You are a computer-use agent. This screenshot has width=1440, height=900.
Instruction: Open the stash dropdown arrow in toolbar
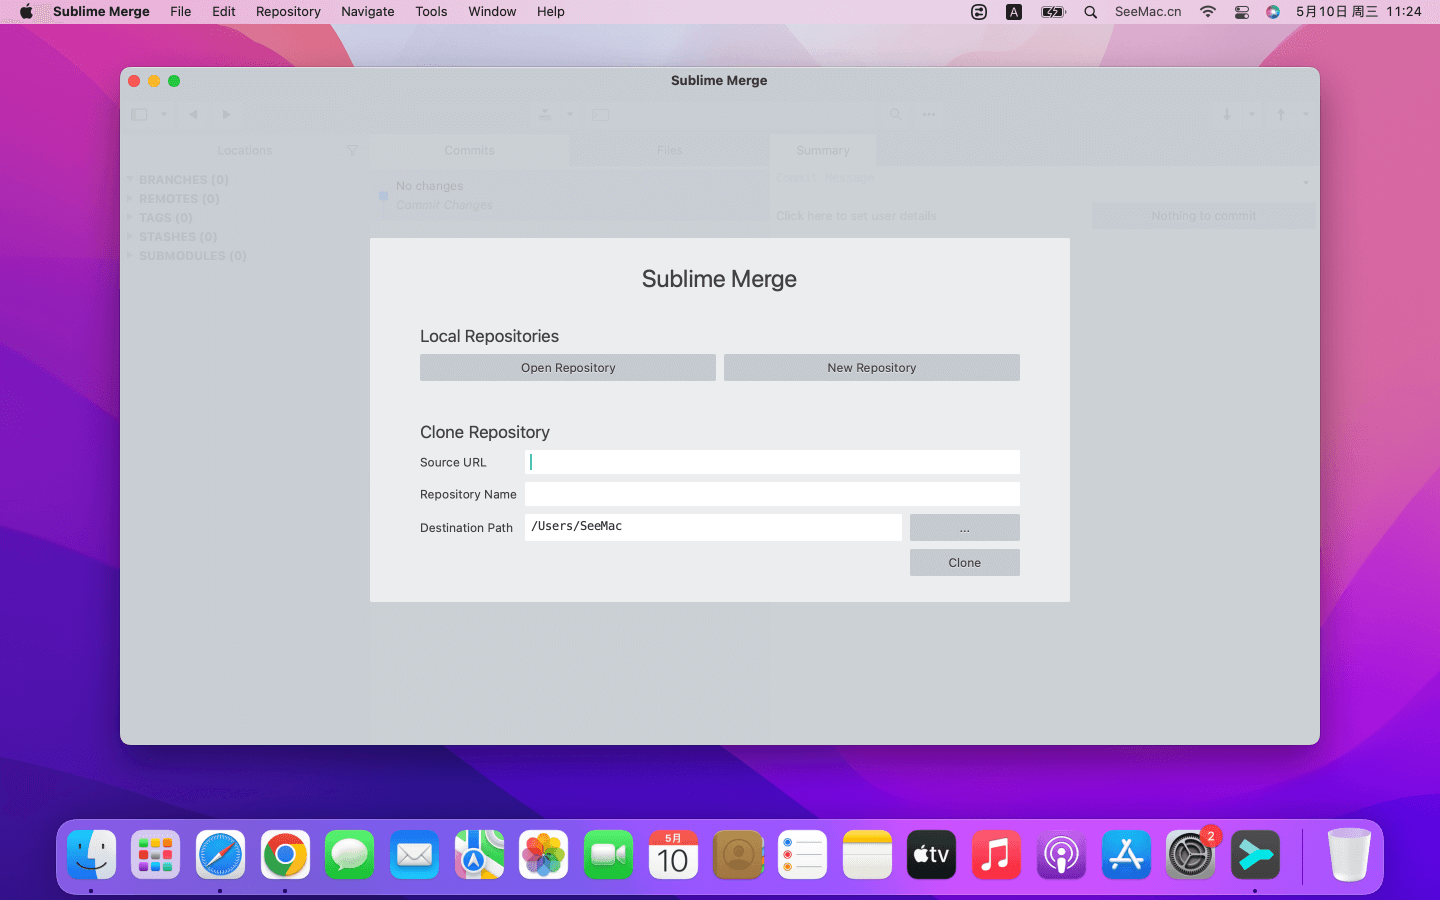(x=570, y=114)
